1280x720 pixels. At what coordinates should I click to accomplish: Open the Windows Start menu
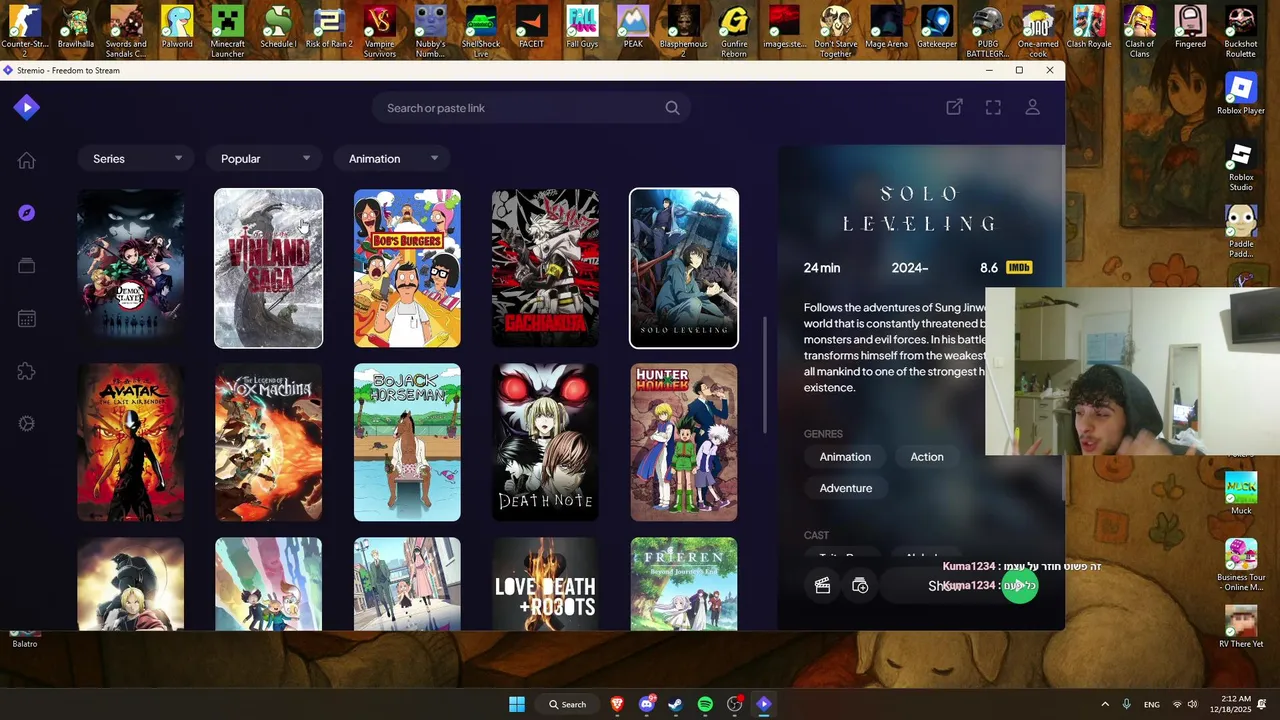tap(517, 704)
